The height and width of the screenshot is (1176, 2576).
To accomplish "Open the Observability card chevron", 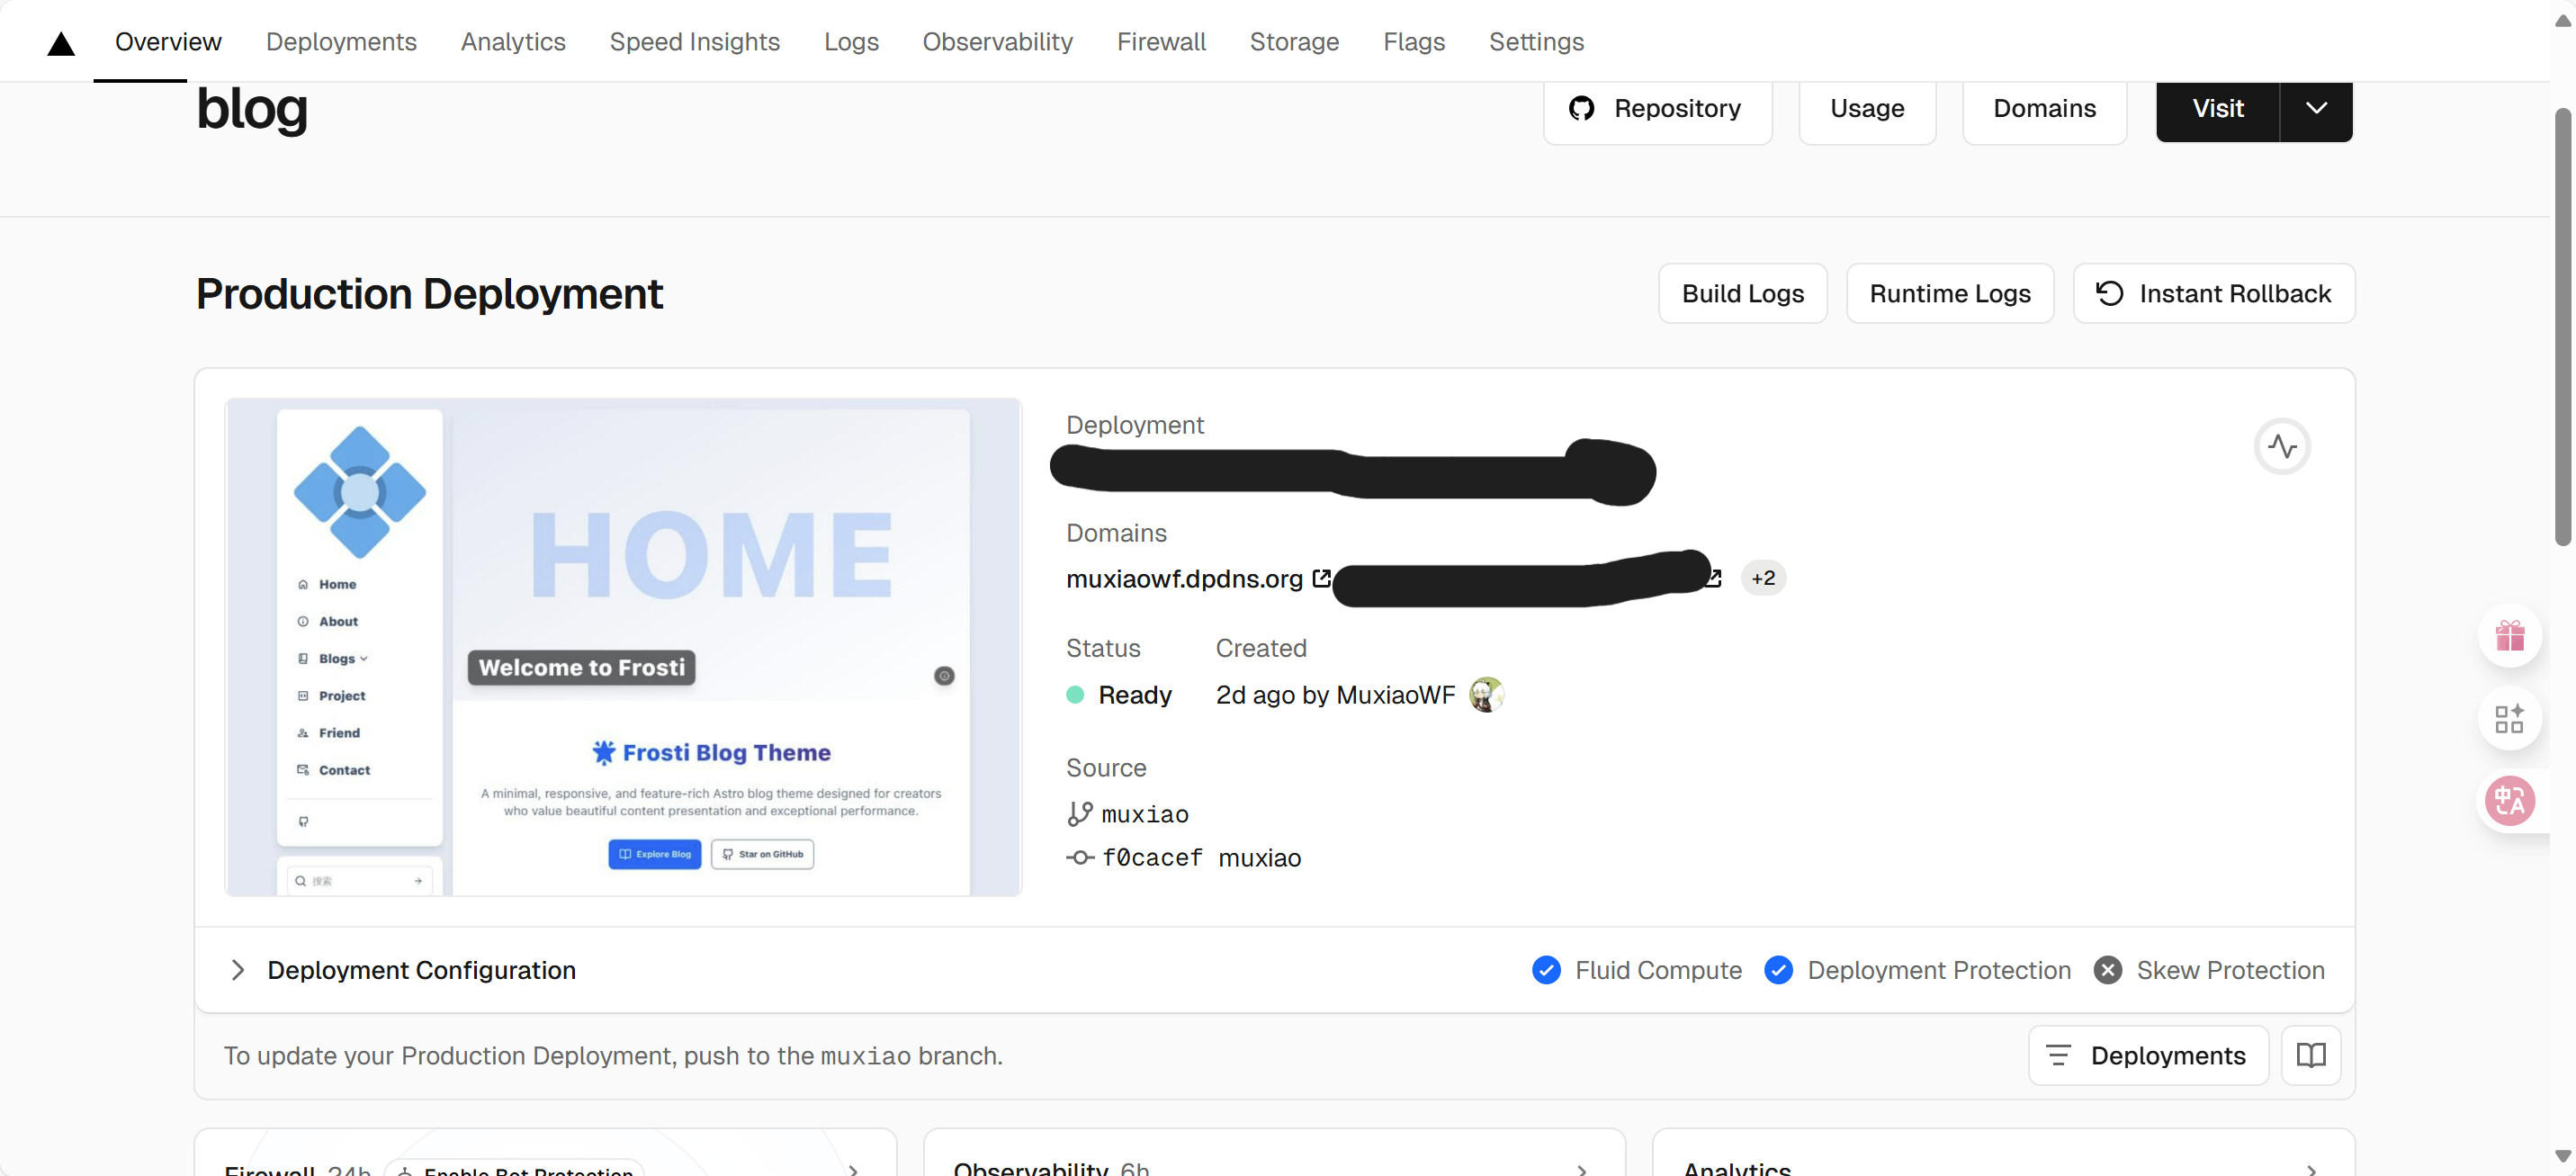I will (x=1582, y=1169).
